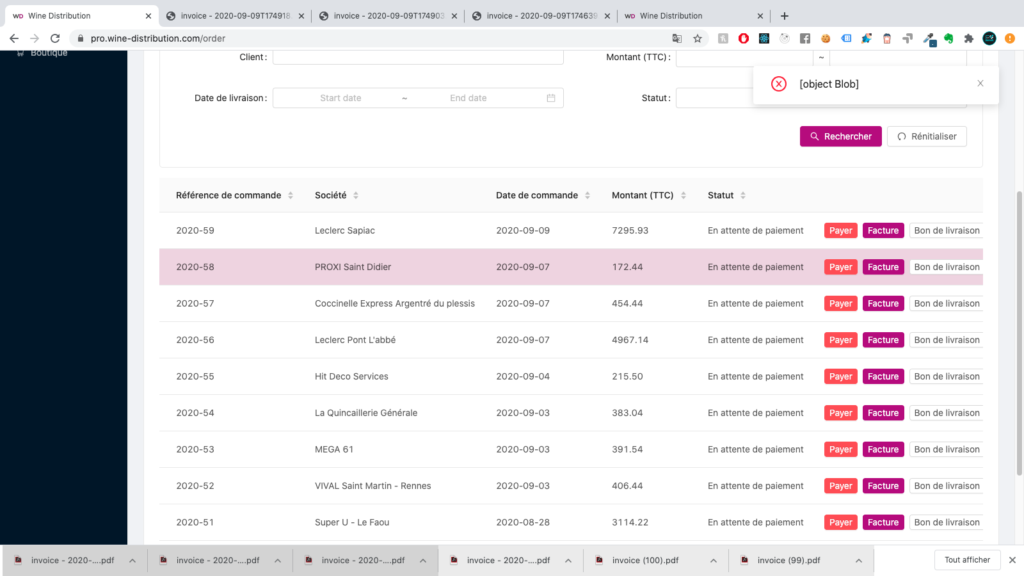The width and height of the screenshot is (1024, 576).
Task: Click the Google Translate icon in address bar
Action: [677, 38]
